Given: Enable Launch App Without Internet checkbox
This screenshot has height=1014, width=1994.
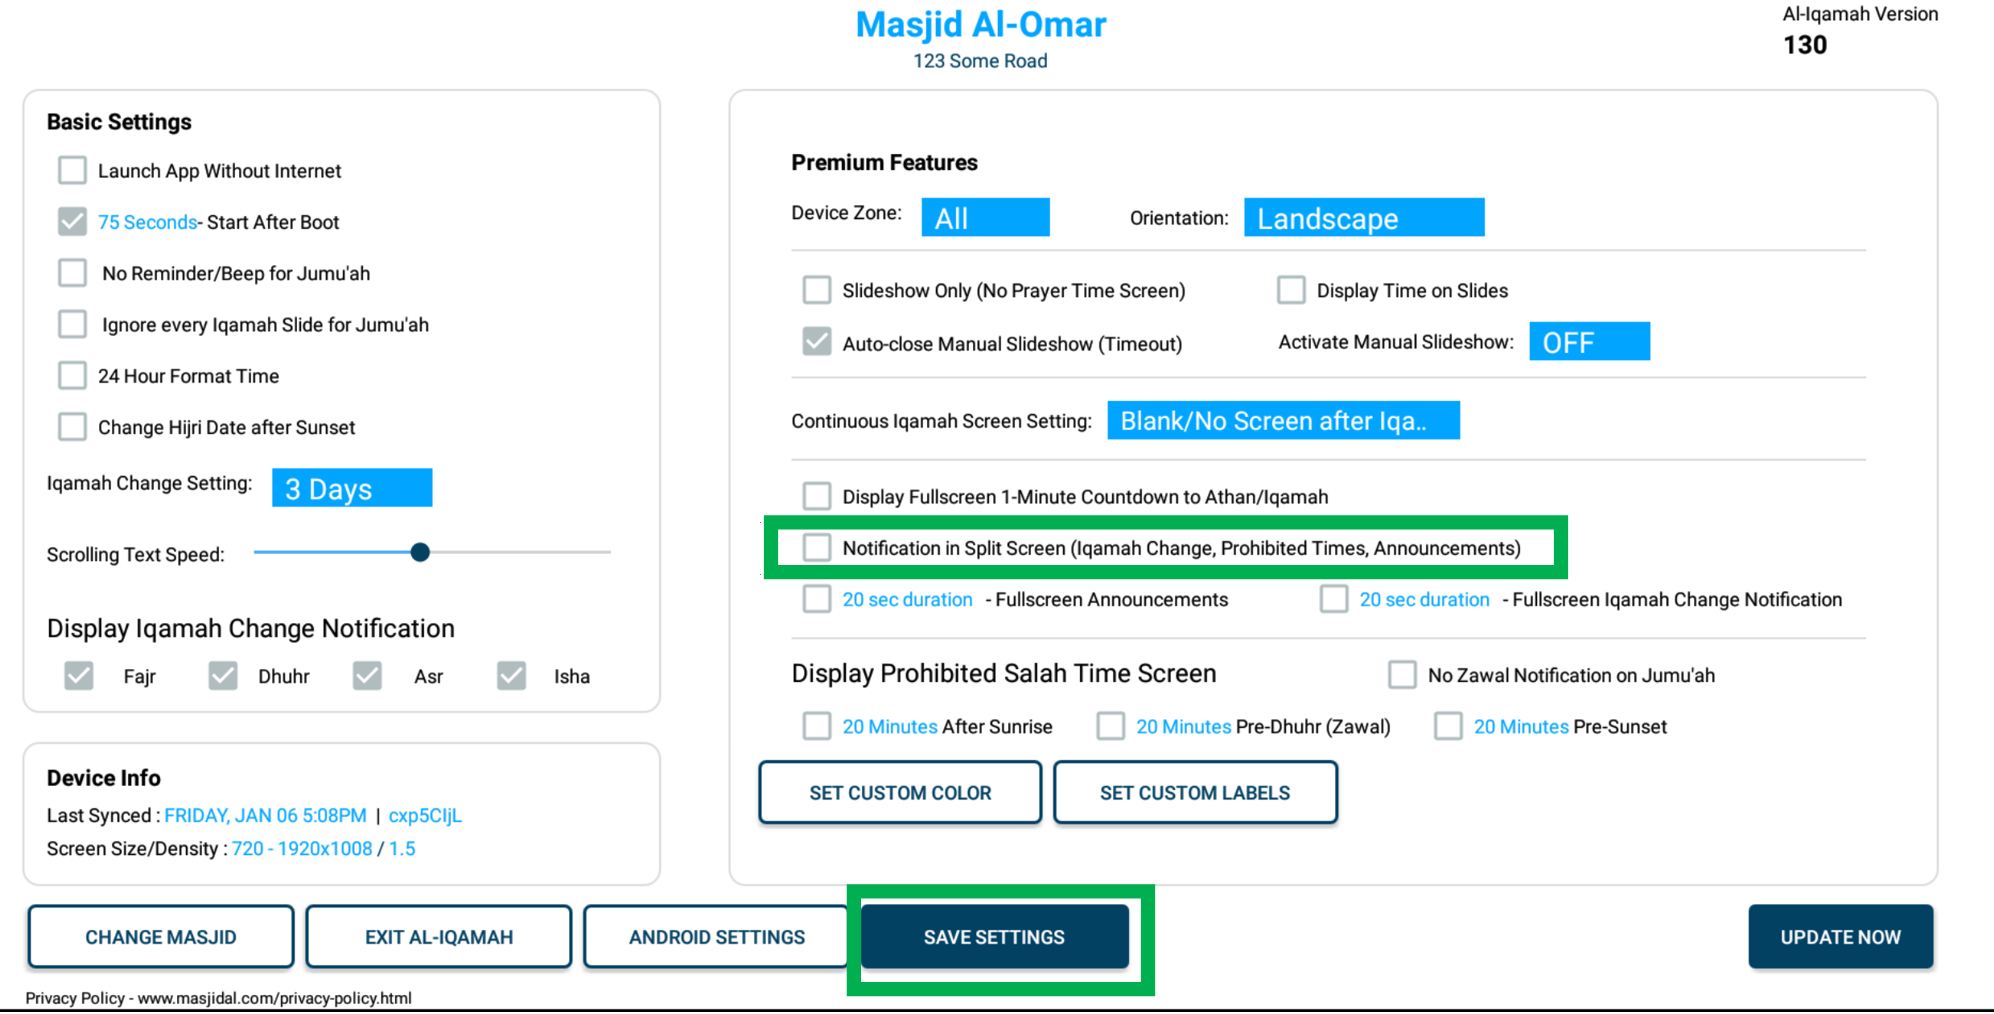Looking at the screenshot, I should coord(72,170).
